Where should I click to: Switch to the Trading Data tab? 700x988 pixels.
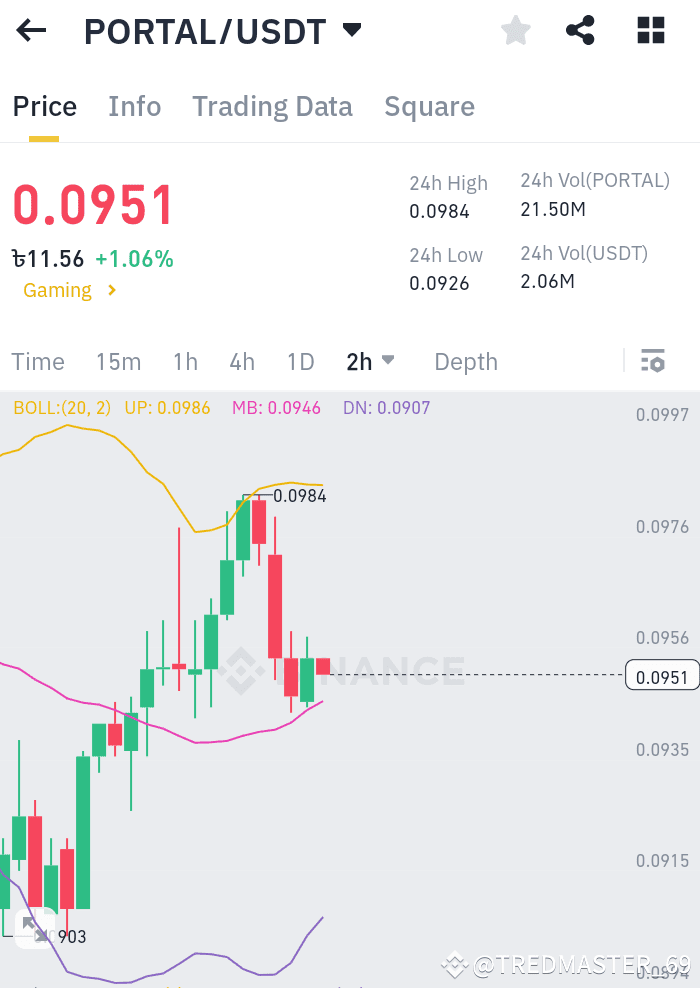(272, 106)
